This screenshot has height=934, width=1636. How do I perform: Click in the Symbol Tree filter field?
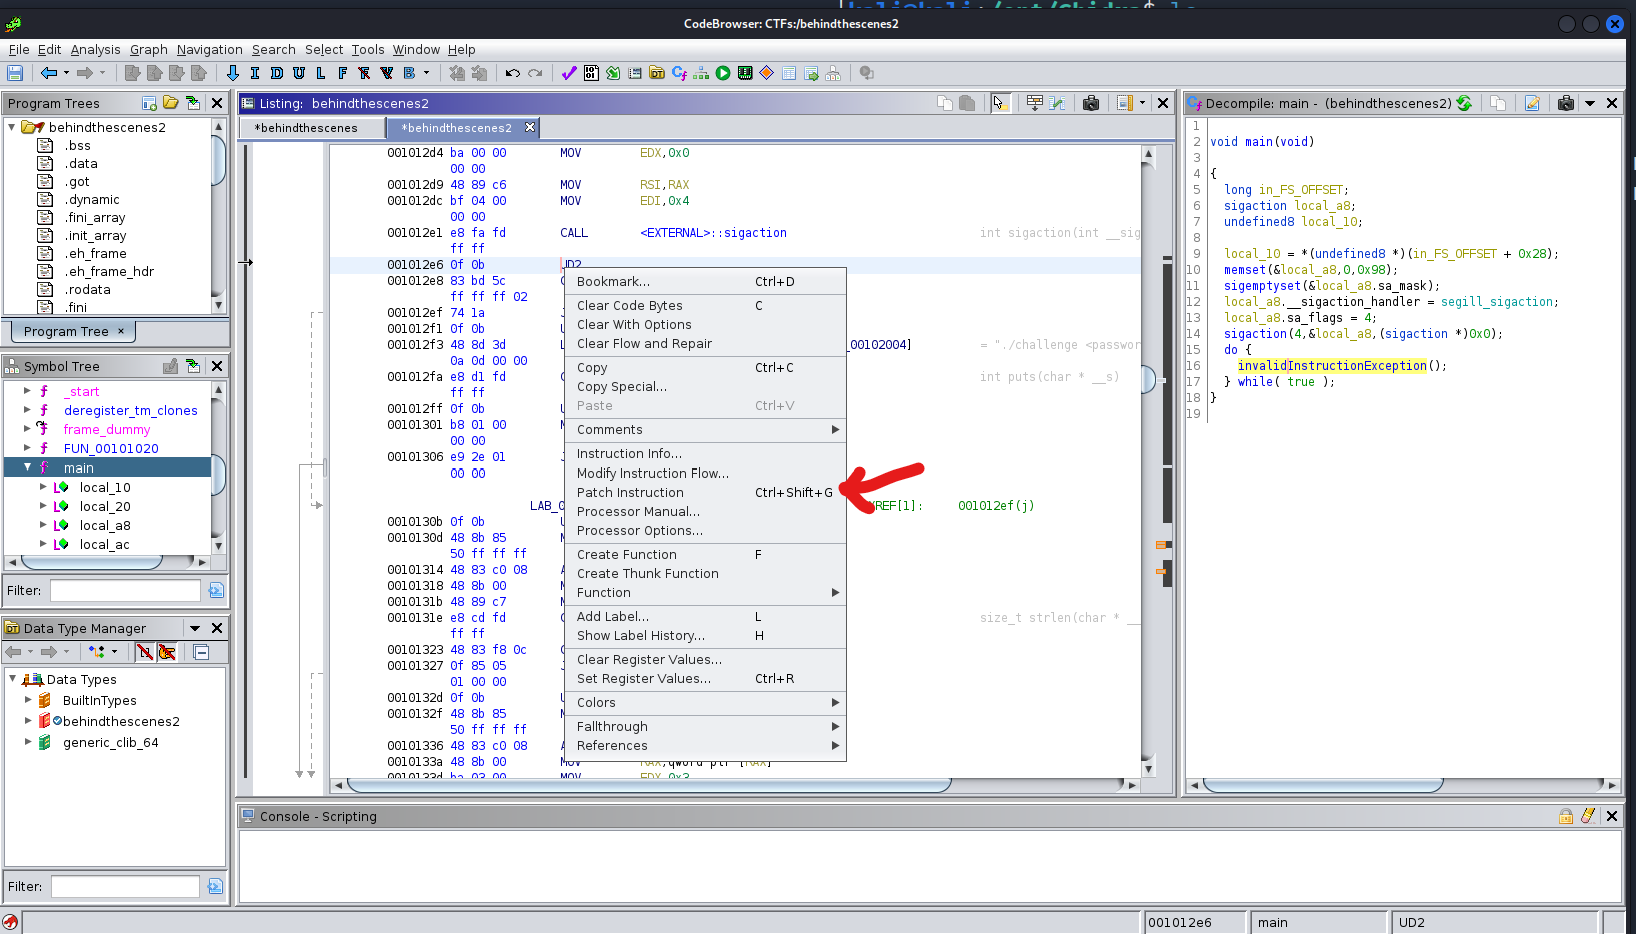point(125,590)
